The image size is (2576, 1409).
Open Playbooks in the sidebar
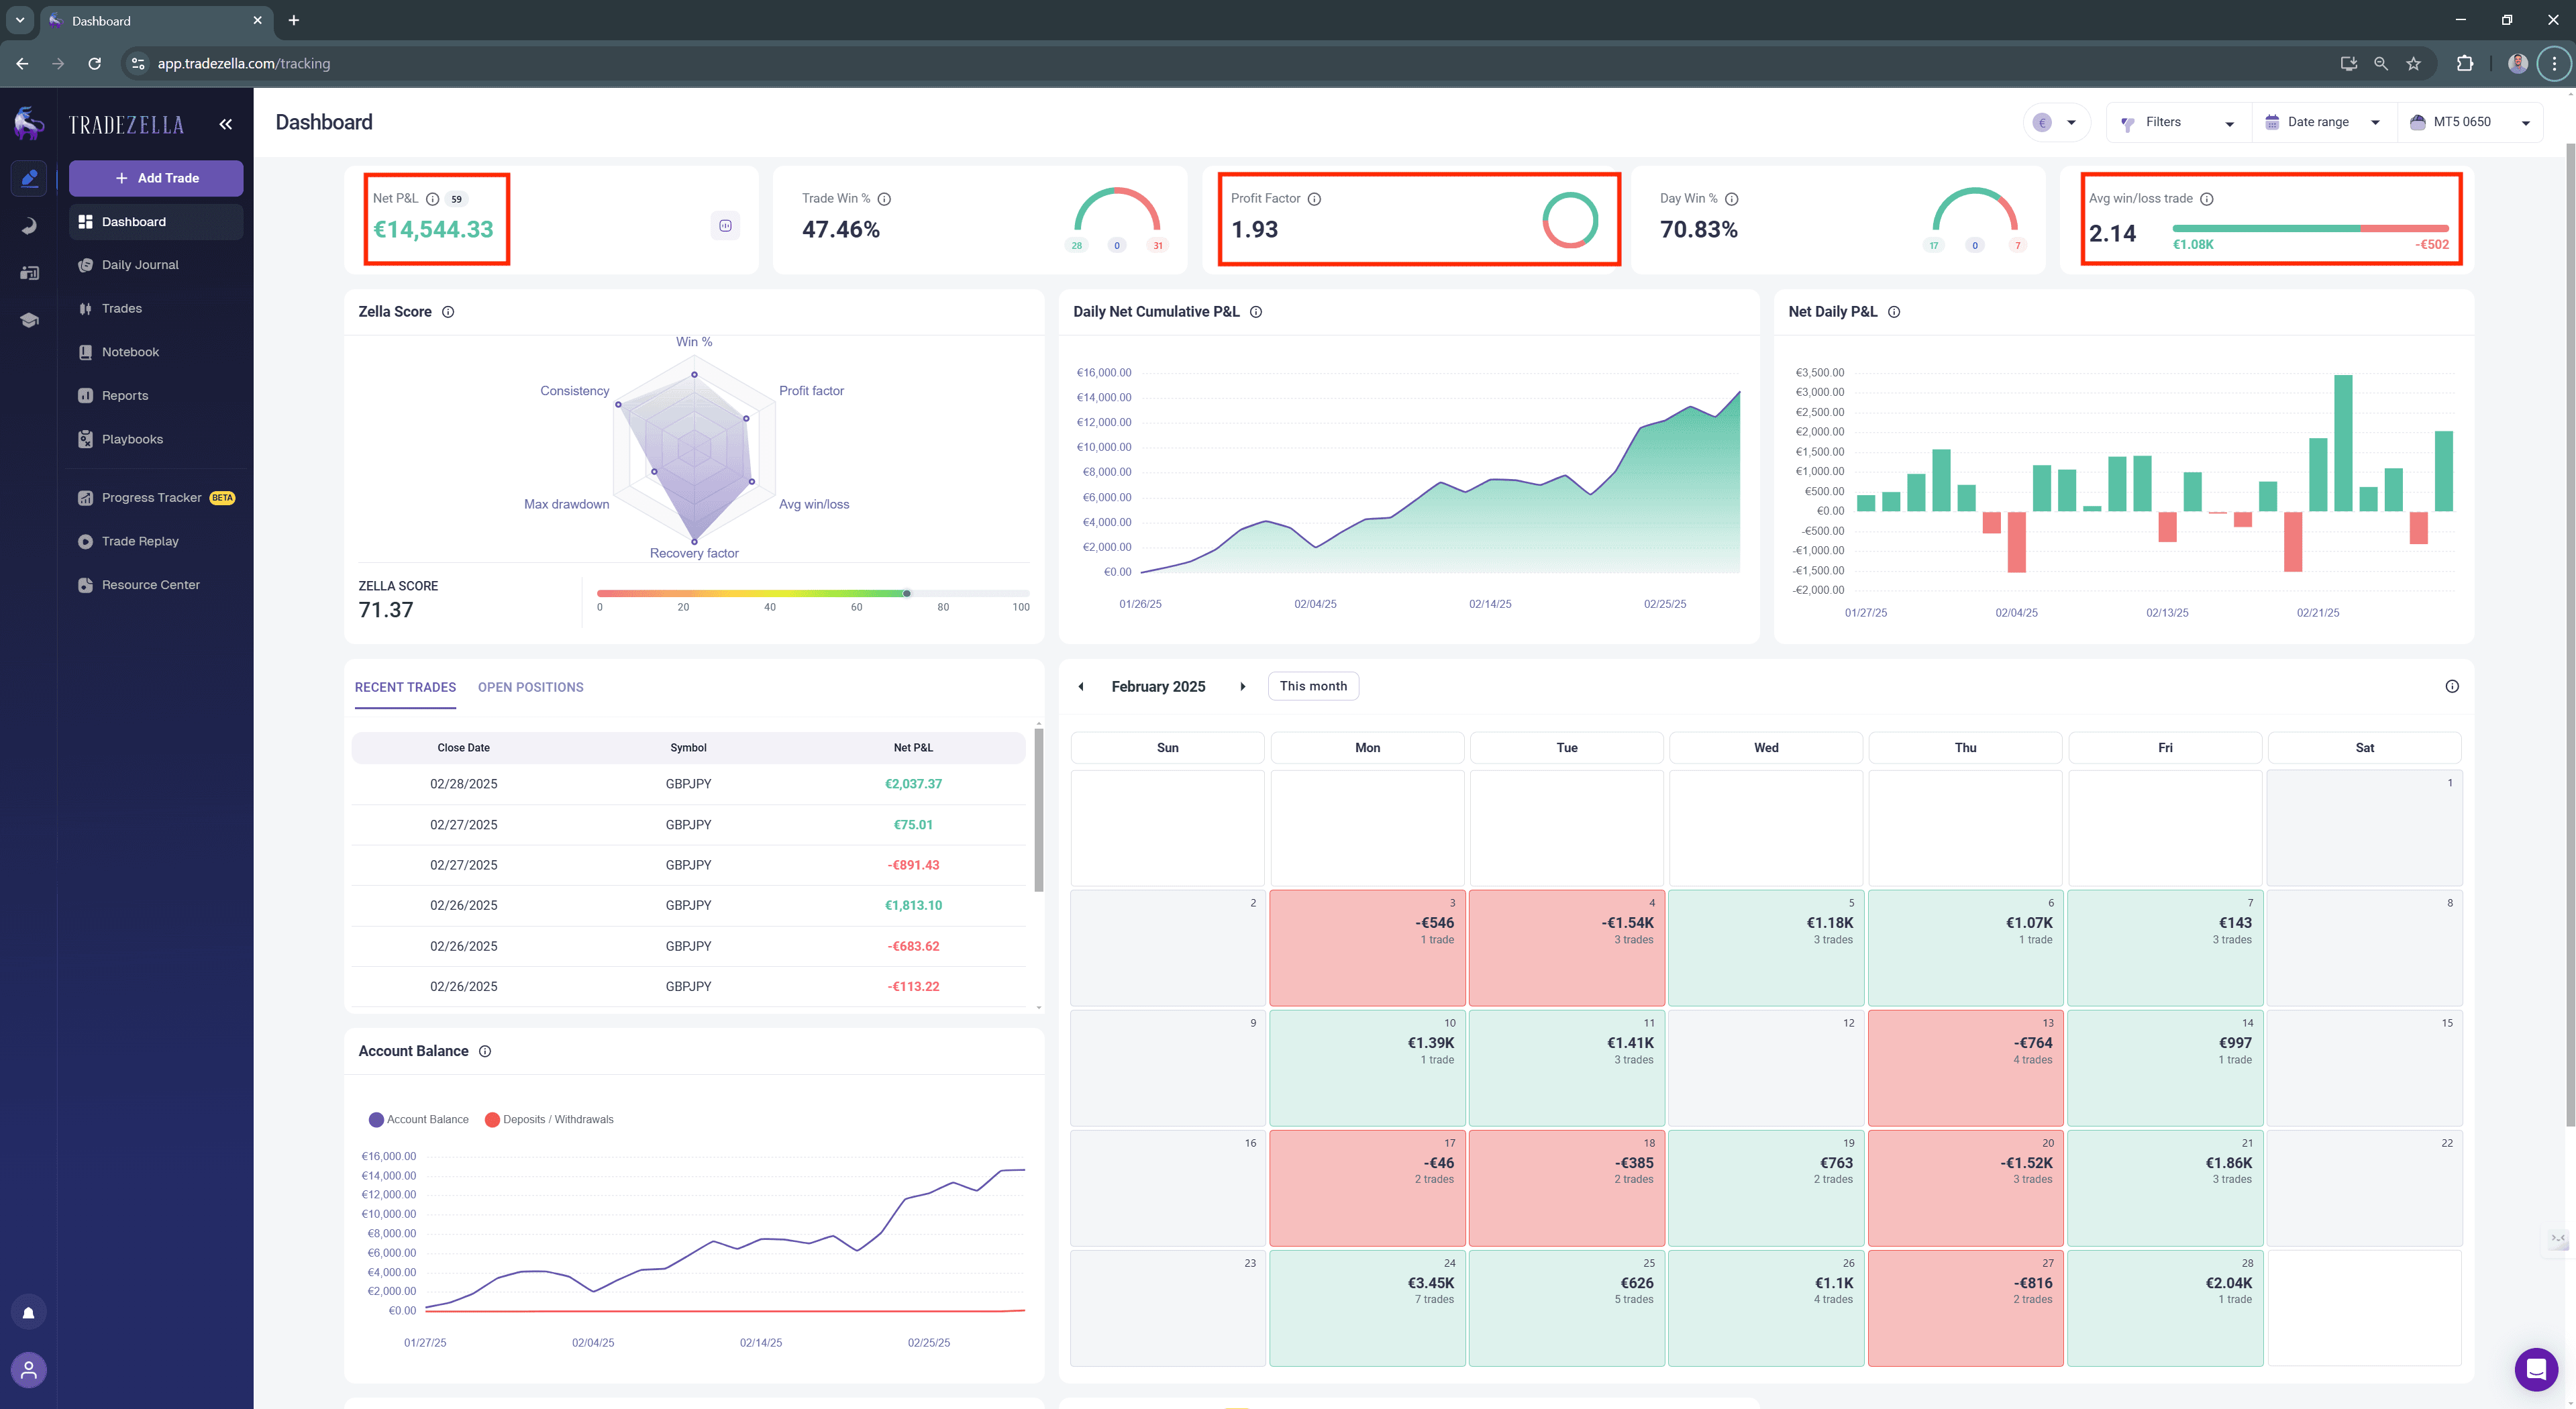[156, 439]
